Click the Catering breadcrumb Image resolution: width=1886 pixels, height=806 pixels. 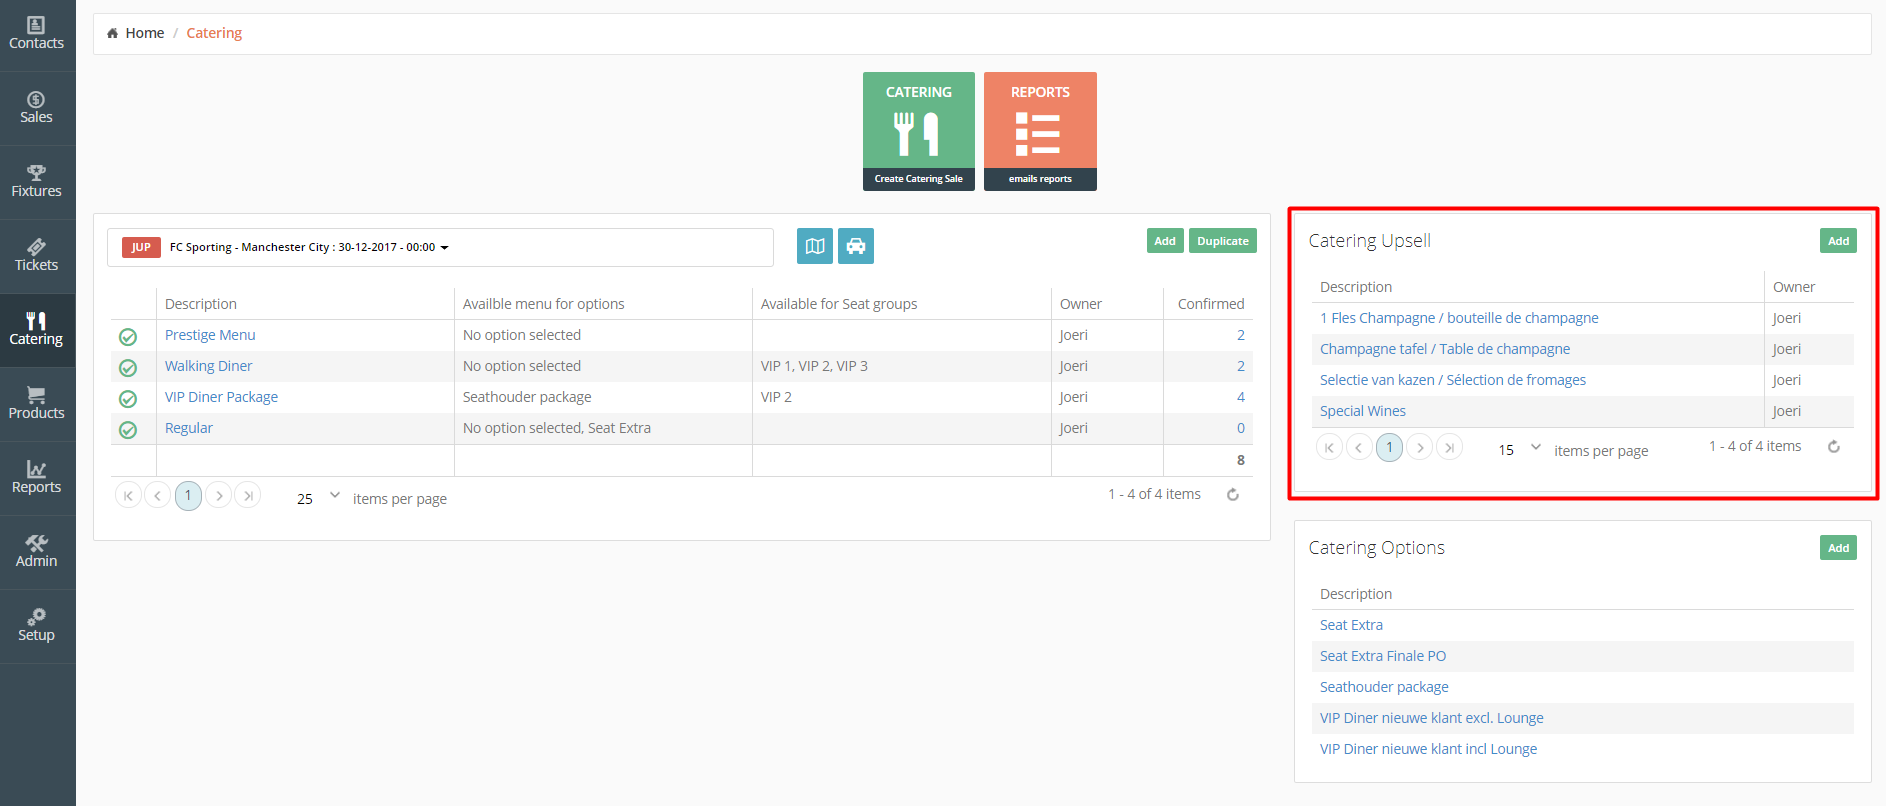pyautogui.click(x=214, y=33)
